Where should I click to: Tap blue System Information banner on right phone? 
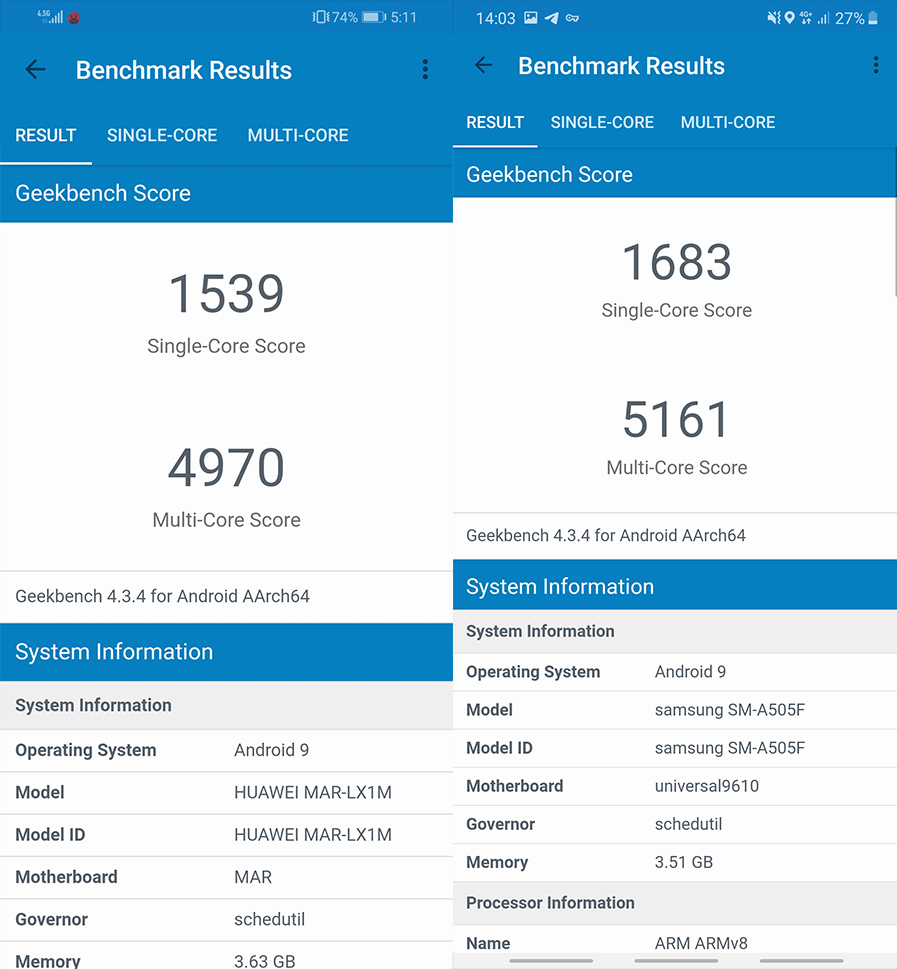675,586
